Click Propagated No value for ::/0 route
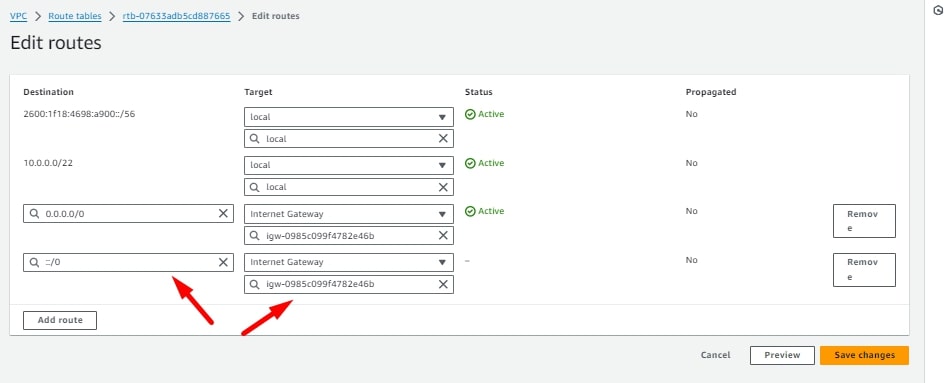Image resolution: width=947 pixels, height=383 pixels. [692, 260]
